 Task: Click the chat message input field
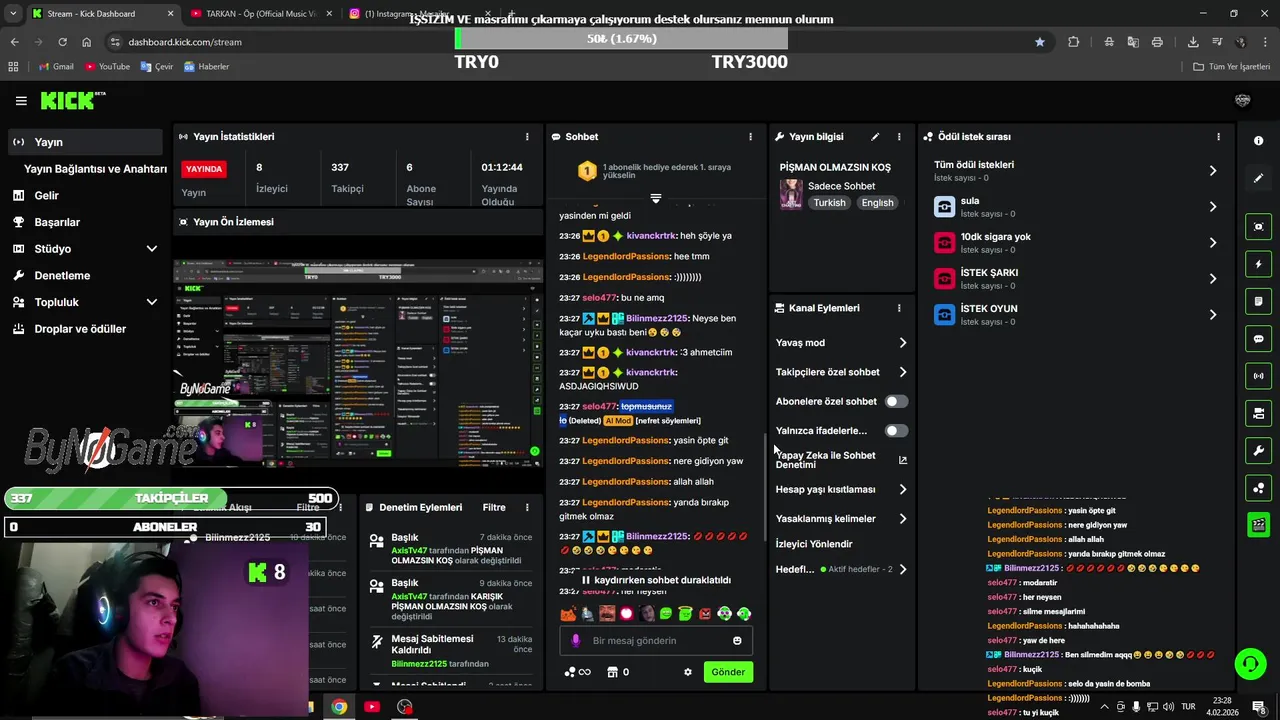coord(656,641)
